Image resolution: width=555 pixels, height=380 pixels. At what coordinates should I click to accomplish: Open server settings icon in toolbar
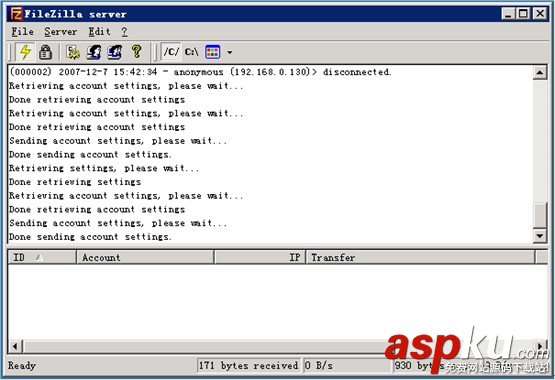[73, 52]
